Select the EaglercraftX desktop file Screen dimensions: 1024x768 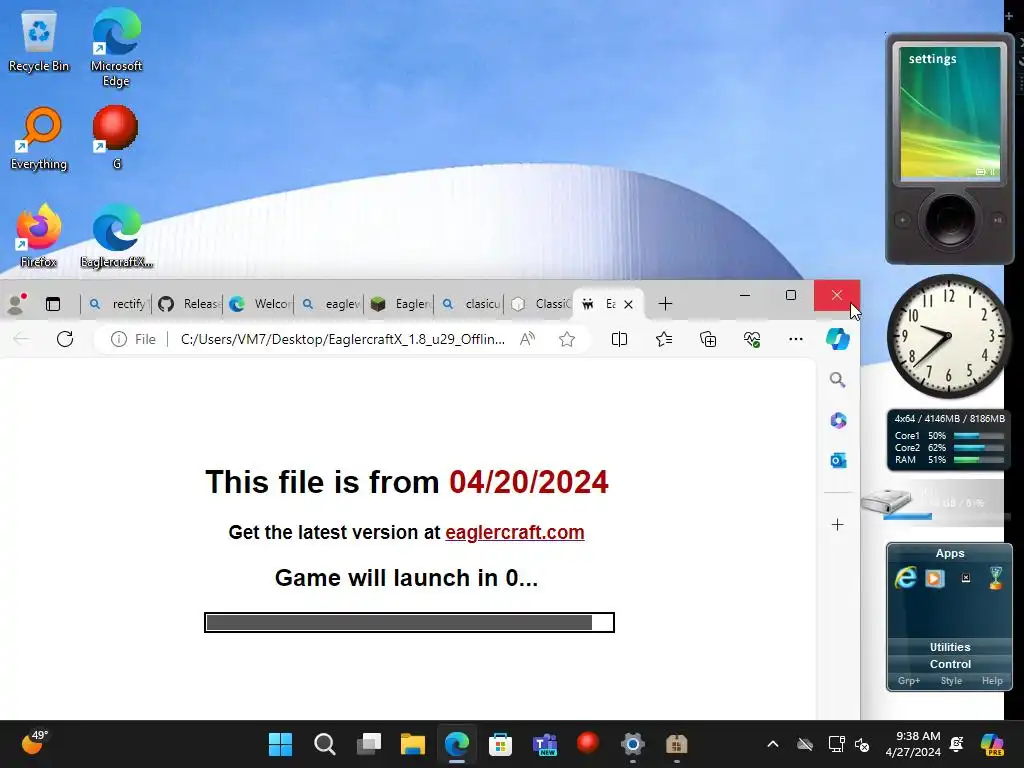tap(117, 236)
